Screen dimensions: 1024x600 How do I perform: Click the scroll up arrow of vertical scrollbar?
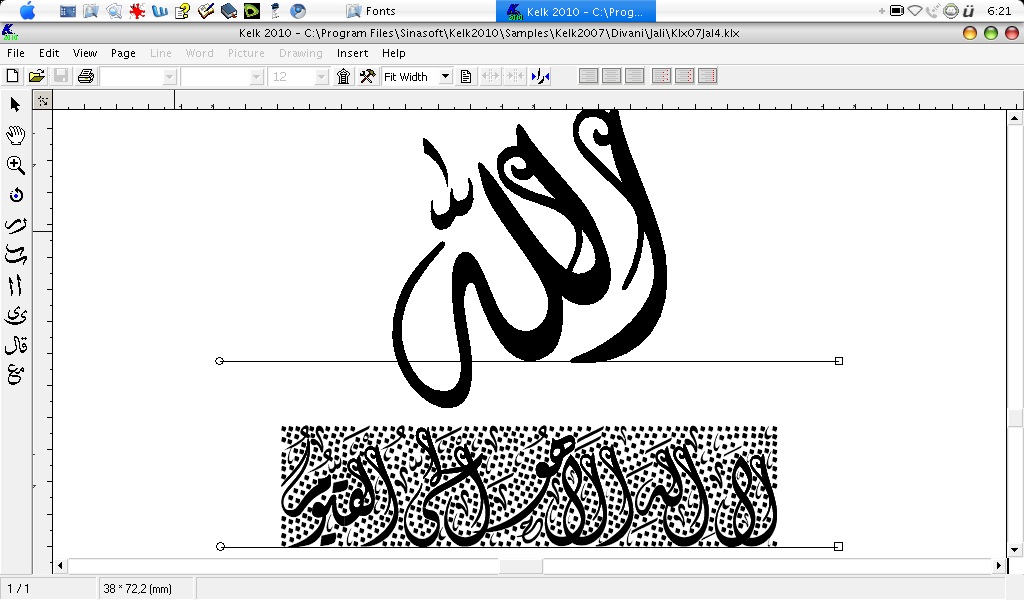[1014, 118]
